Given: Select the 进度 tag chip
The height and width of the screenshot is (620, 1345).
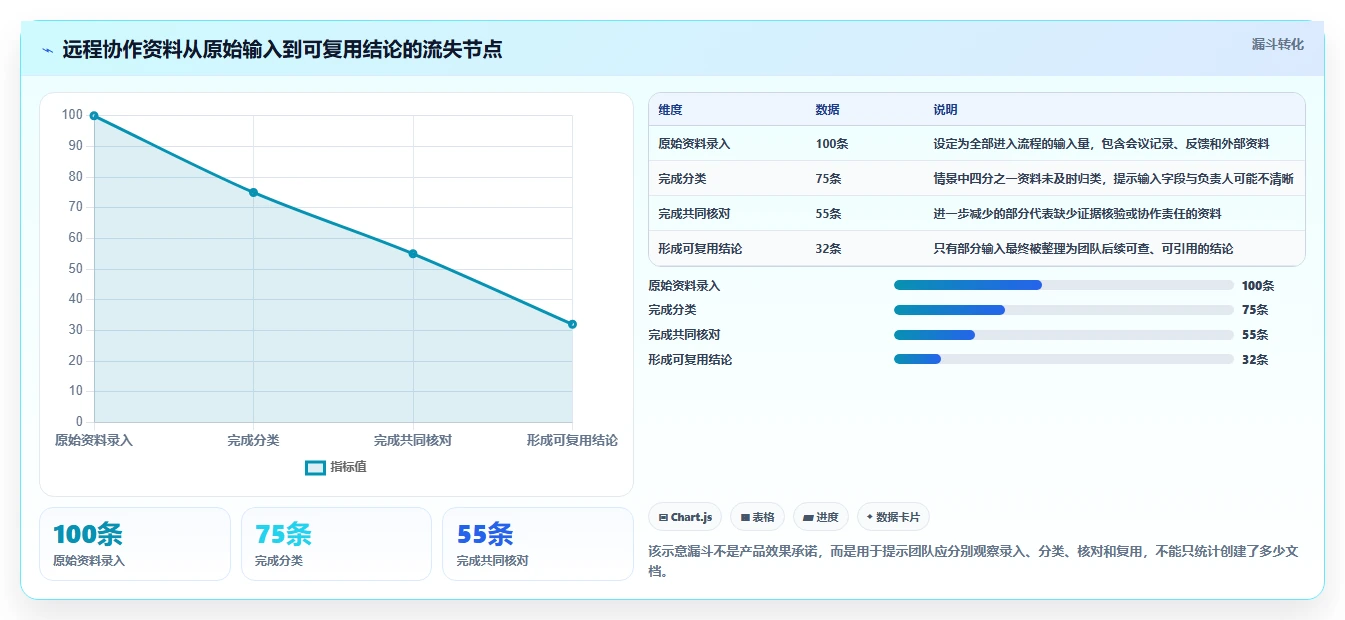Looking at the screenshot, I should (x=821, y=517).
